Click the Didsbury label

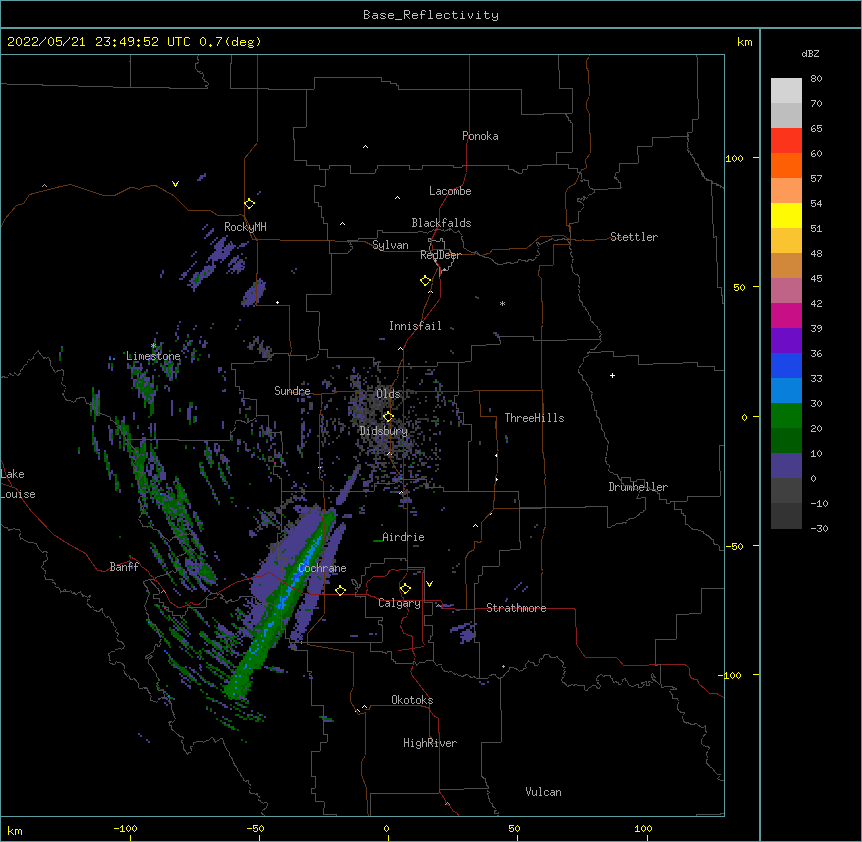384,431
